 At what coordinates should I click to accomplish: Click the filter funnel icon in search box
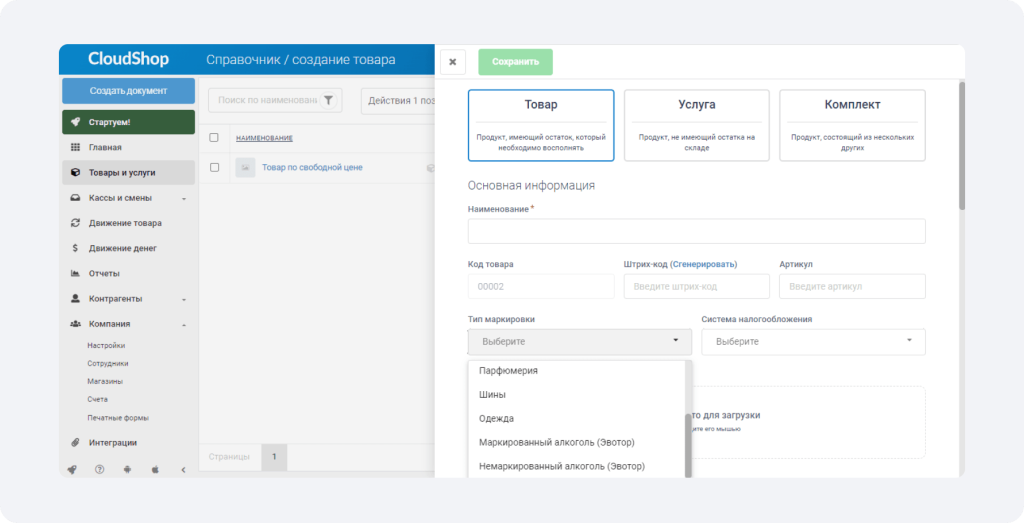coord(328,101)
